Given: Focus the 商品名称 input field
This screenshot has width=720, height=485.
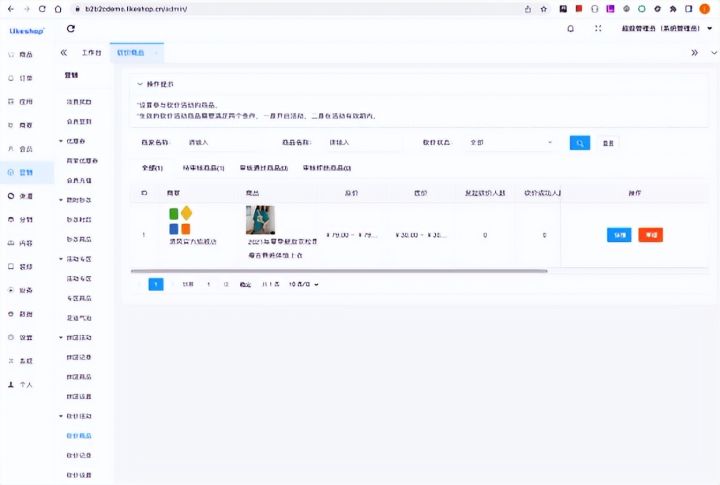Looking at the screenshot, I should click(364, 143).
